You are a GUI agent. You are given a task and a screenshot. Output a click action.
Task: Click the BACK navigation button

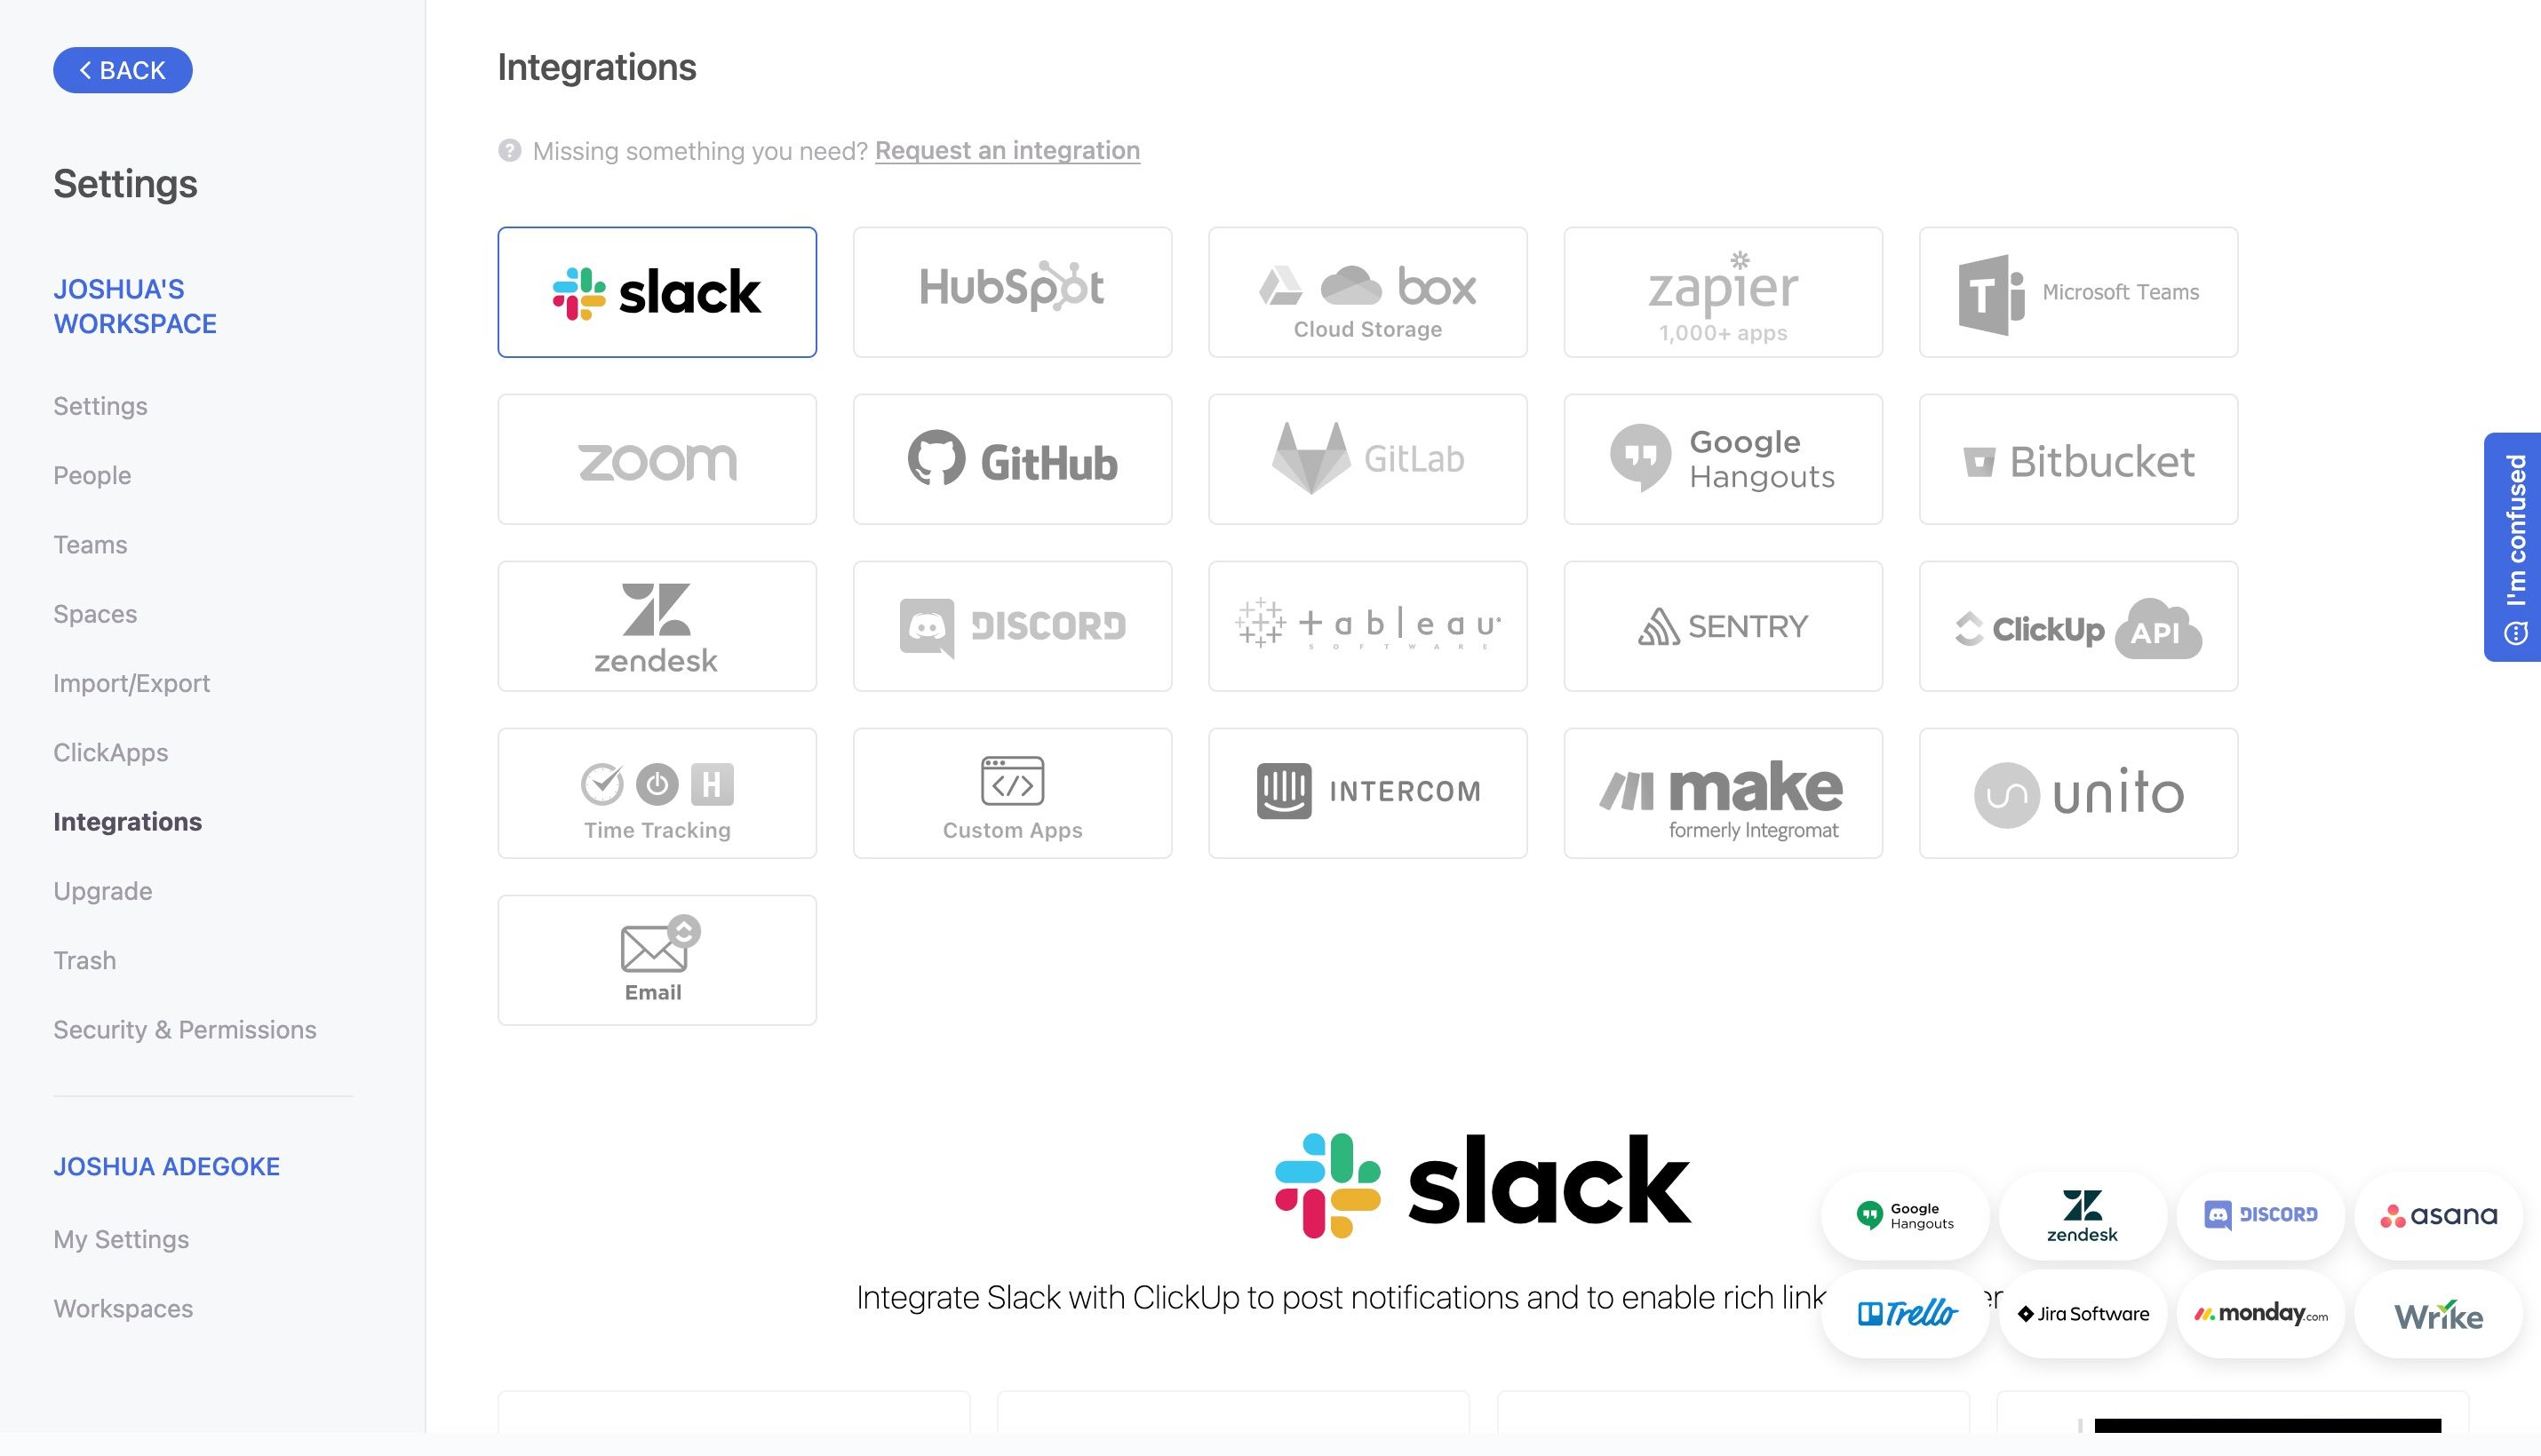click(123, 70)
